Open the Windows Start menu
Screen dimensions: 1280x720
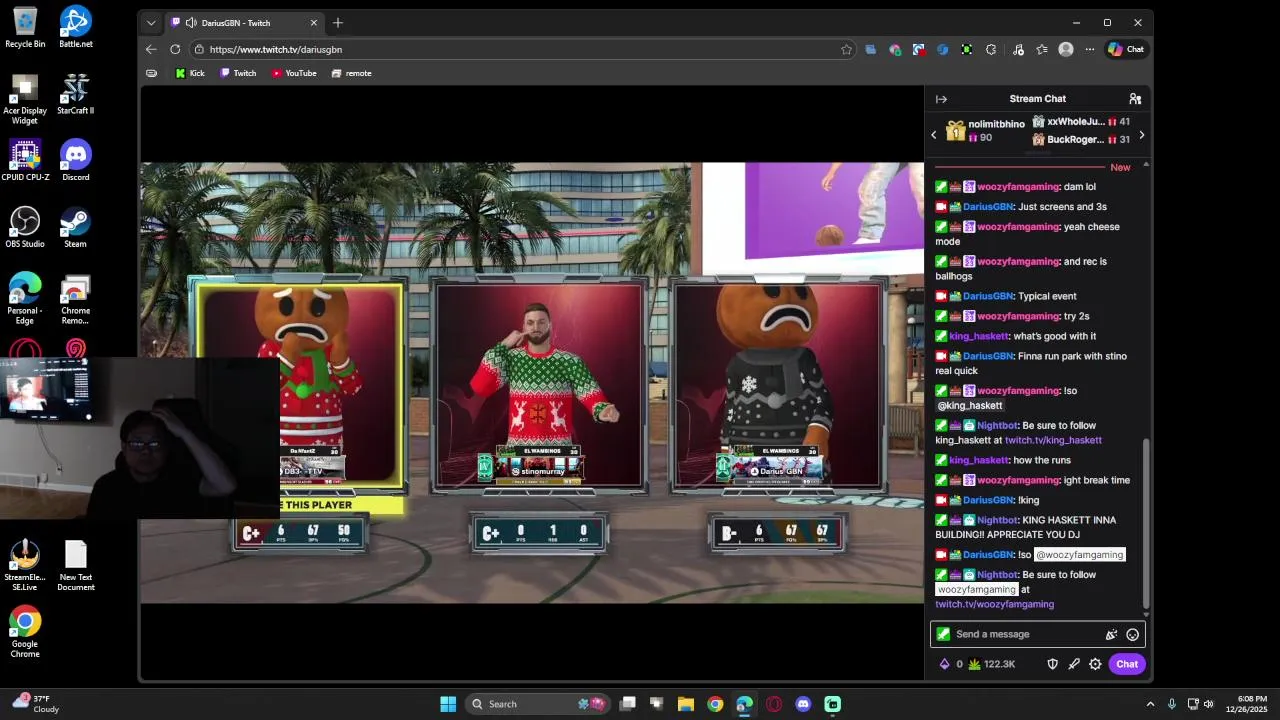point(448,704)
